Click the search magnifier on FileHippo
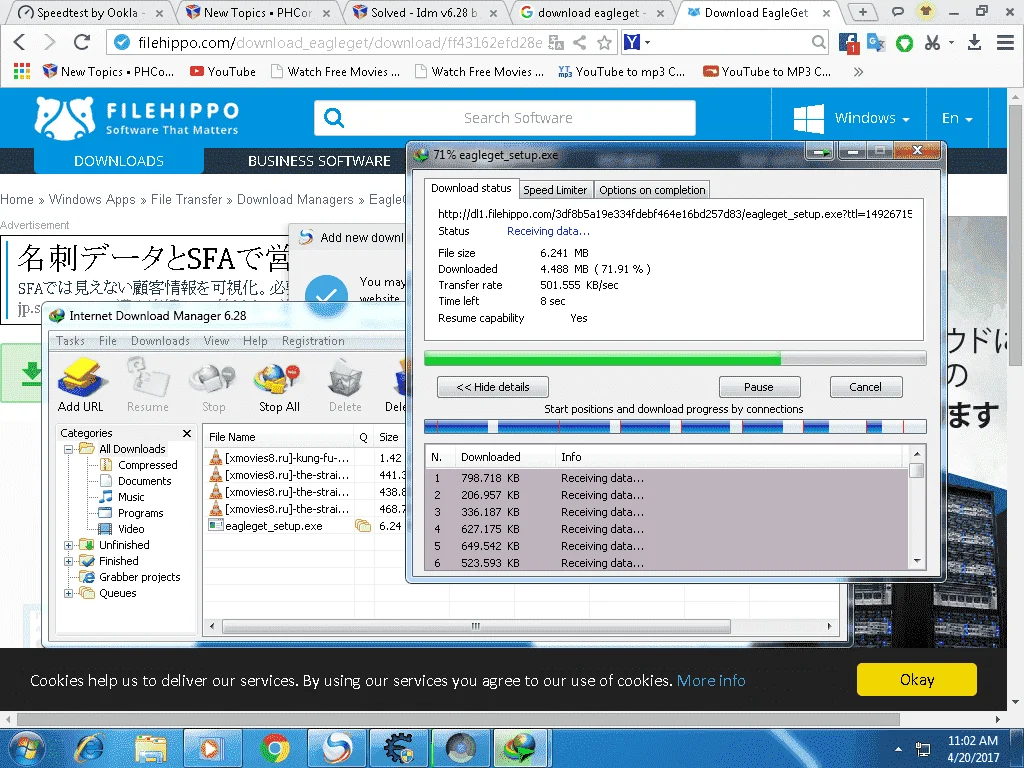Screen dimensions: 1024x768 pyautogui.click(x=334, y=118)
